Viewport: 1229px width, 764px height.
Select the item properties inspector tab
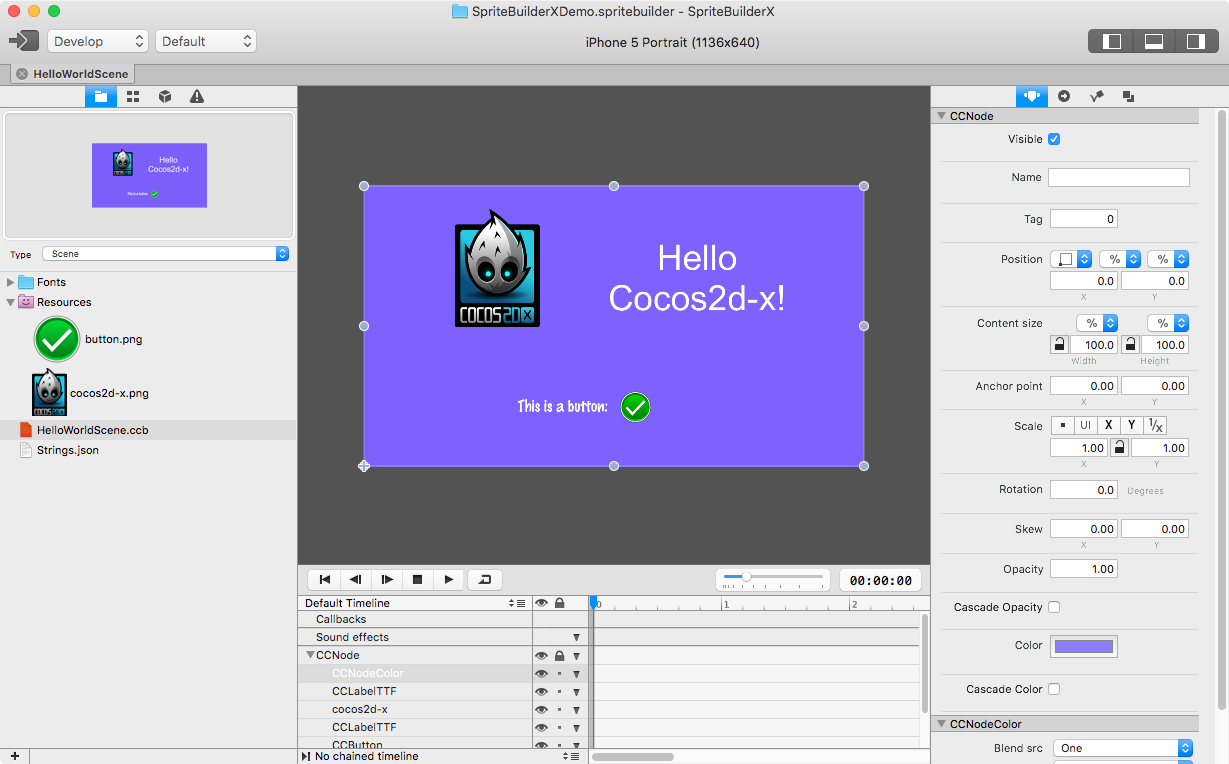tap(1032, 96)
